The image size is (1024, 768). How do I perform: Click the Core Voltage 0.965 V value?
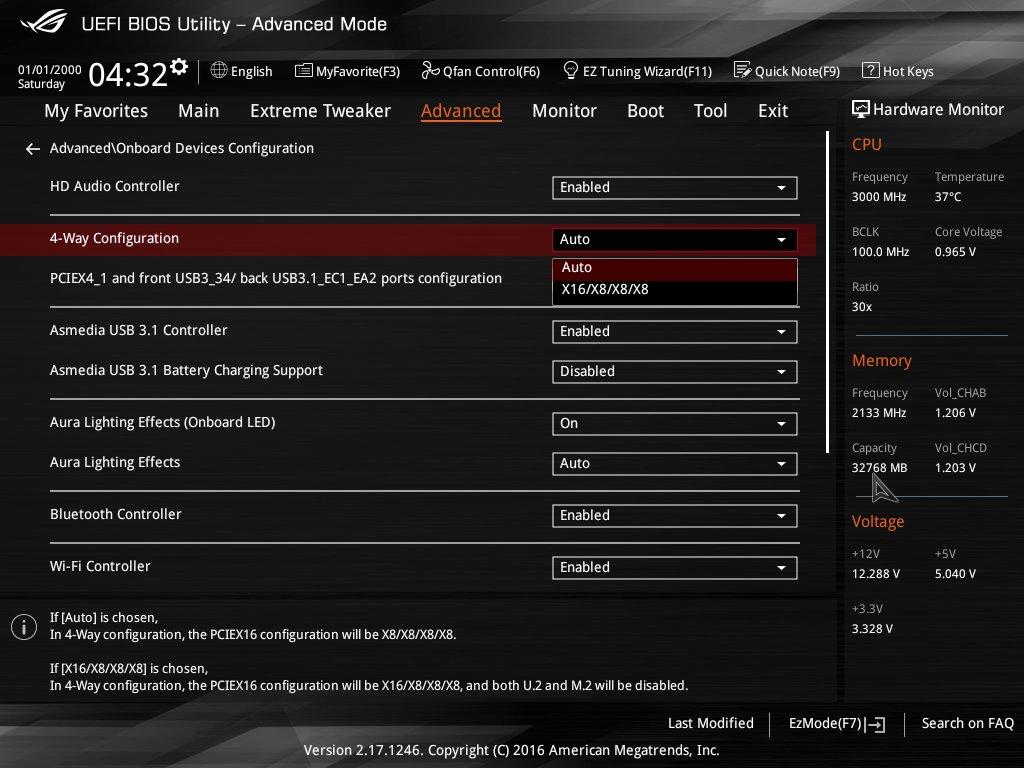pos(955,251)
